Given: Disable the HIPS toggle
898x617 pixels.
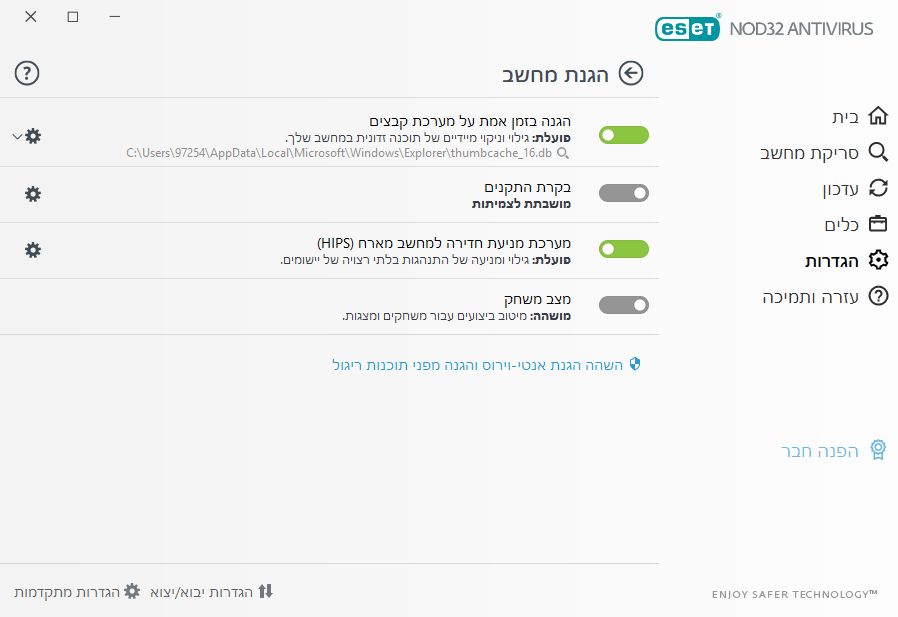Looking at the screenshot, I should (624, 249).
